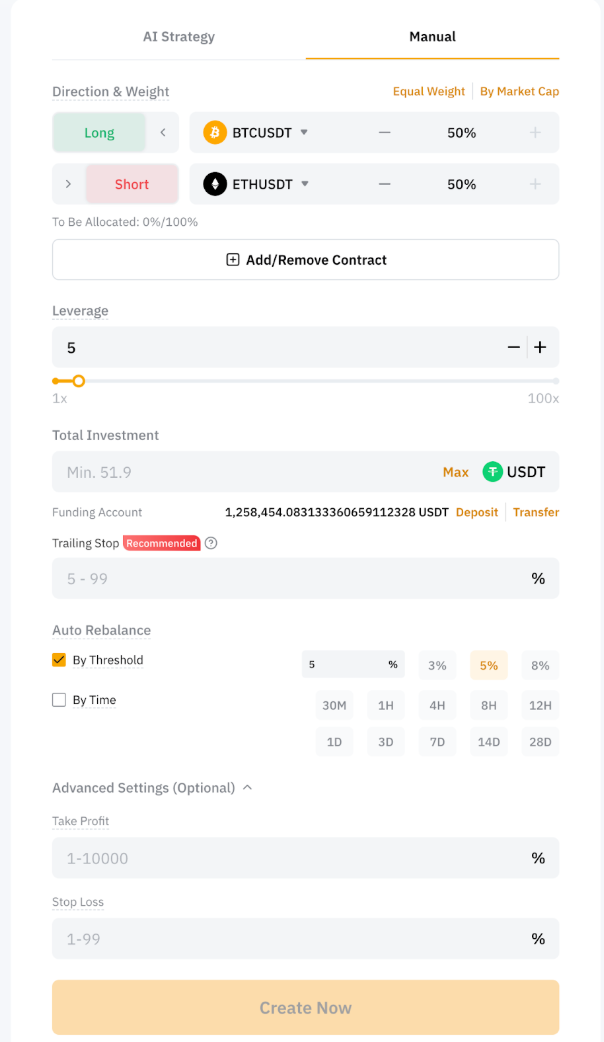Screen dimensions: 604x1042
Task: Click the Trailing Stop help question icon
Action: coord(211,543)
